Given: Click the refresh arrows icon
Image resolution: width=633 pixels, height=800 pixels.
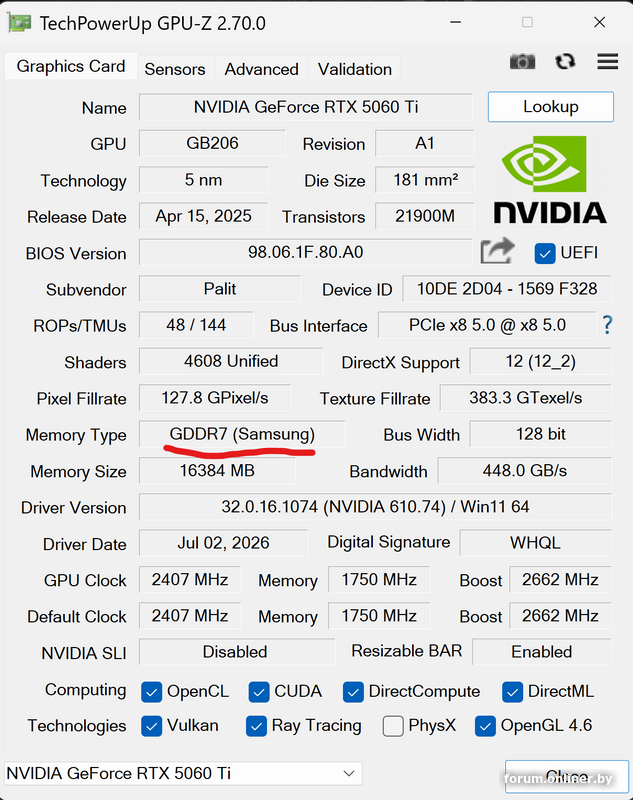Looking at the screenshot, I should (x=565, y=62).
